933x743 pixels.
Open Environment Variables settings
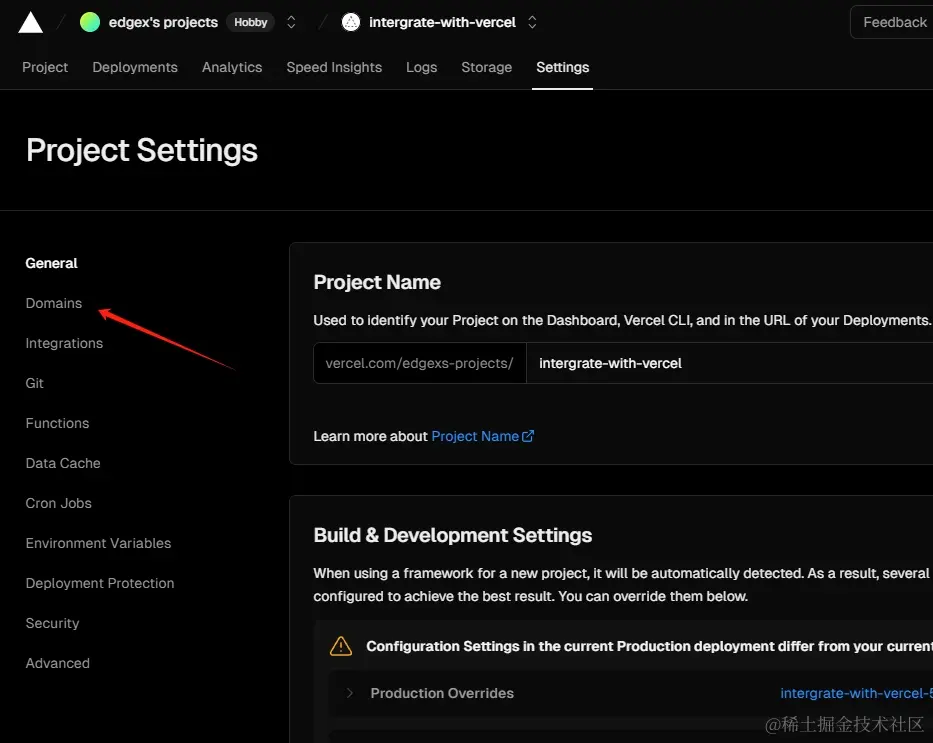point(98,543)
